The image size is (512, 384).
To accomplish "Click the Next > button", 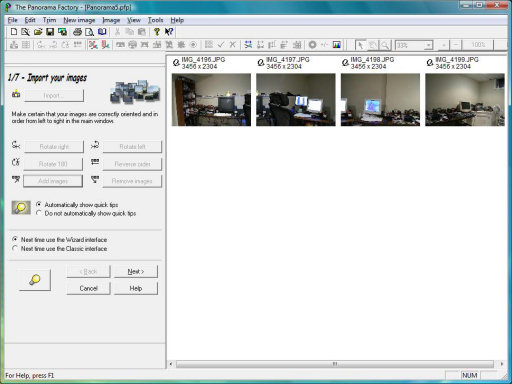I will pyautogui.click(x=136, y=271).
